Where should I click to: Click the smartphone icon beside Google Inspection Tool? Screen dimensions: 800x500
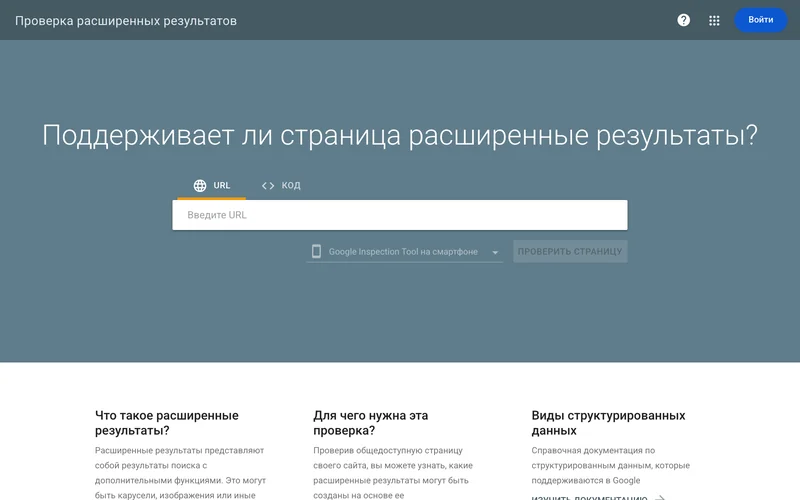316,251
